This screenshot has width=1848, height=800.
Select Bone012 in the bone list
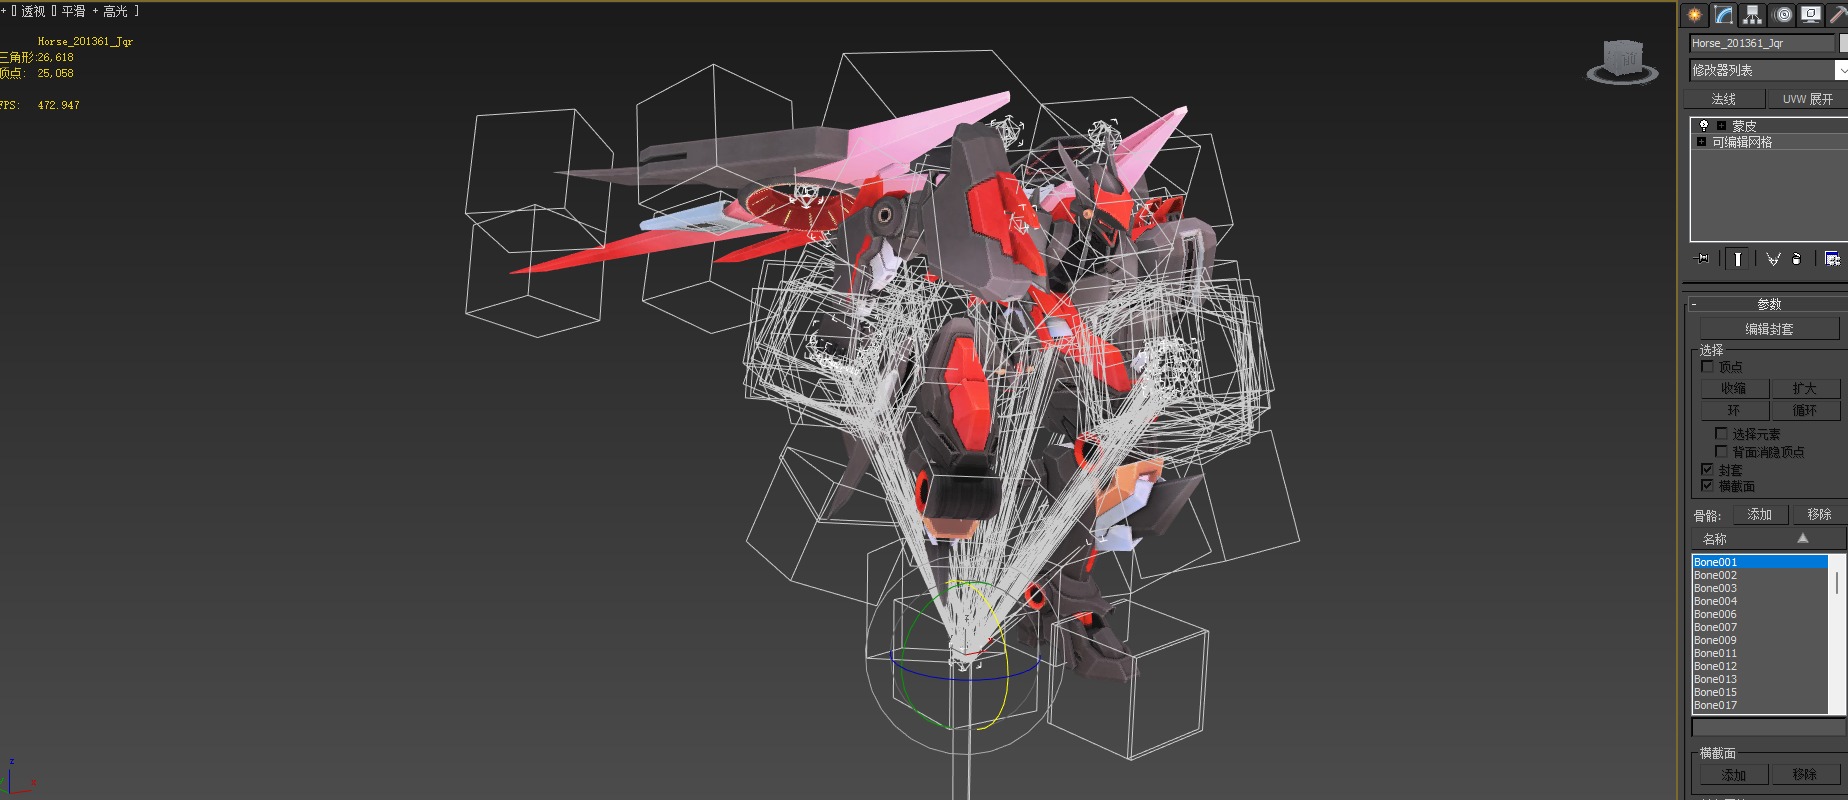1760,666
